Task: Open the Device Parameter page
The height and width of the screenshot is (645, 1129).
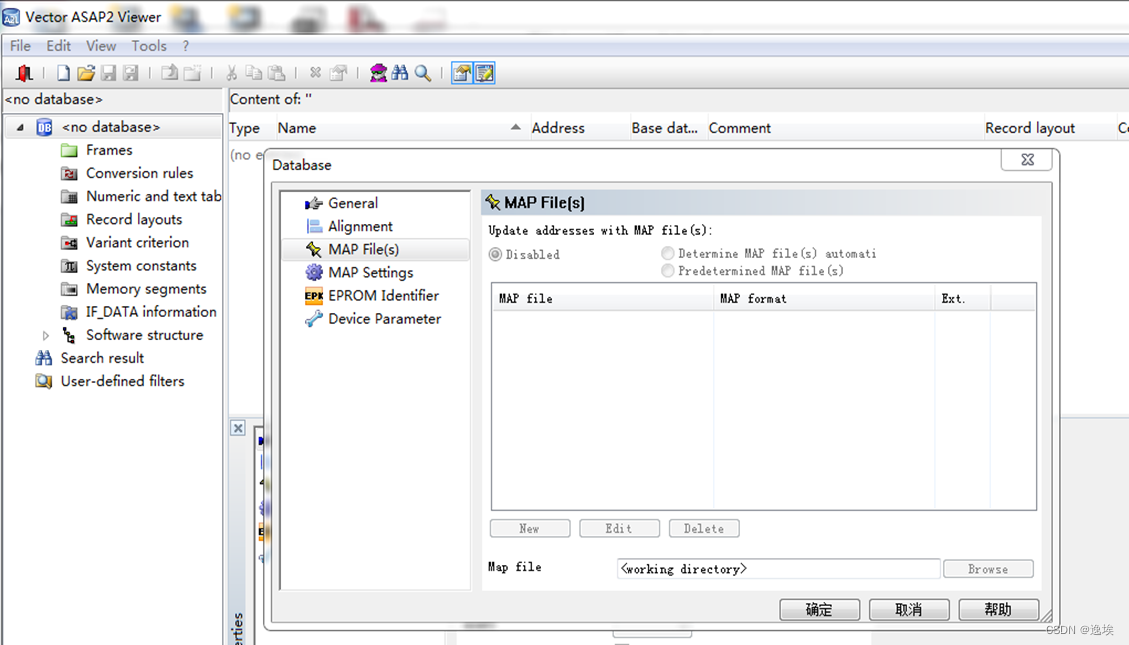Action: click(384, 318)
